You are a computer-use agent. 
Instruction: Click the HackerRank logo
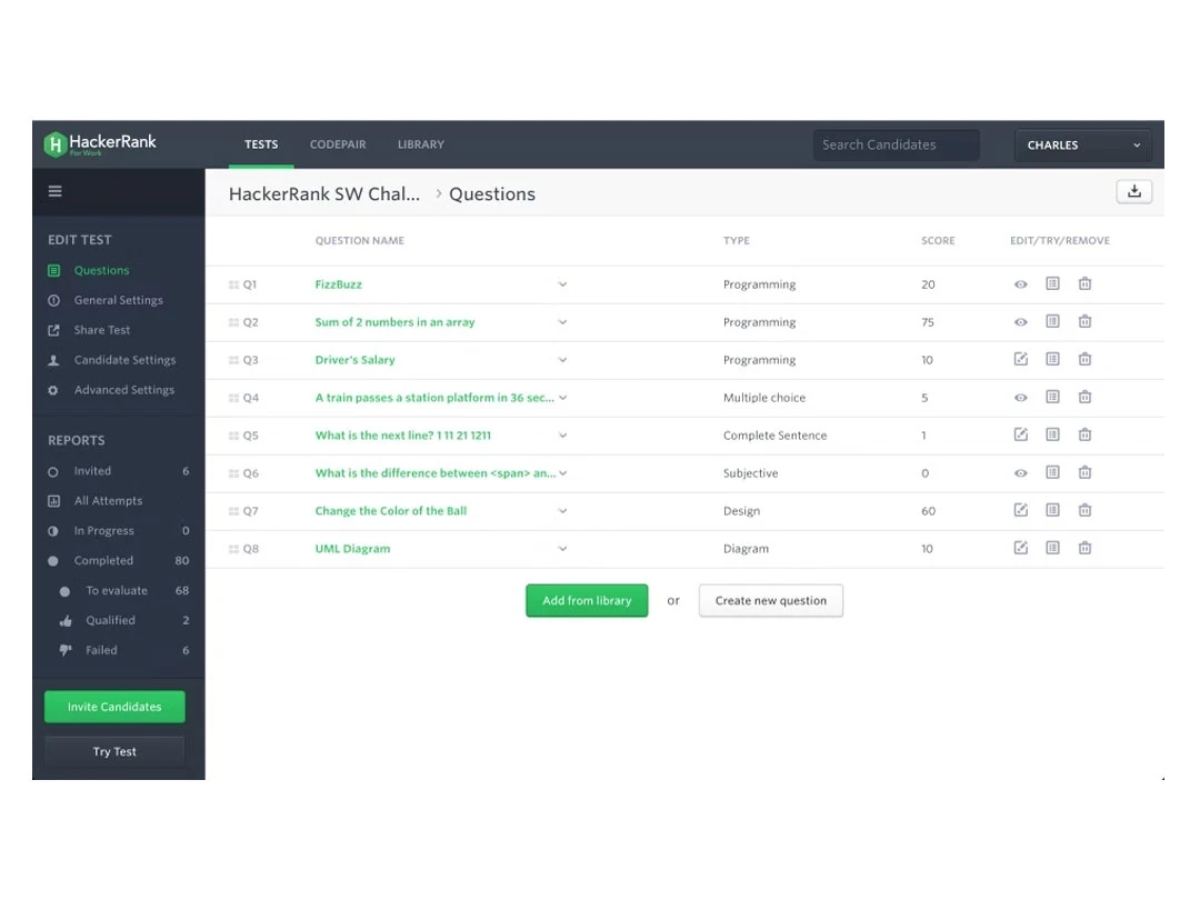click(100, 144)
